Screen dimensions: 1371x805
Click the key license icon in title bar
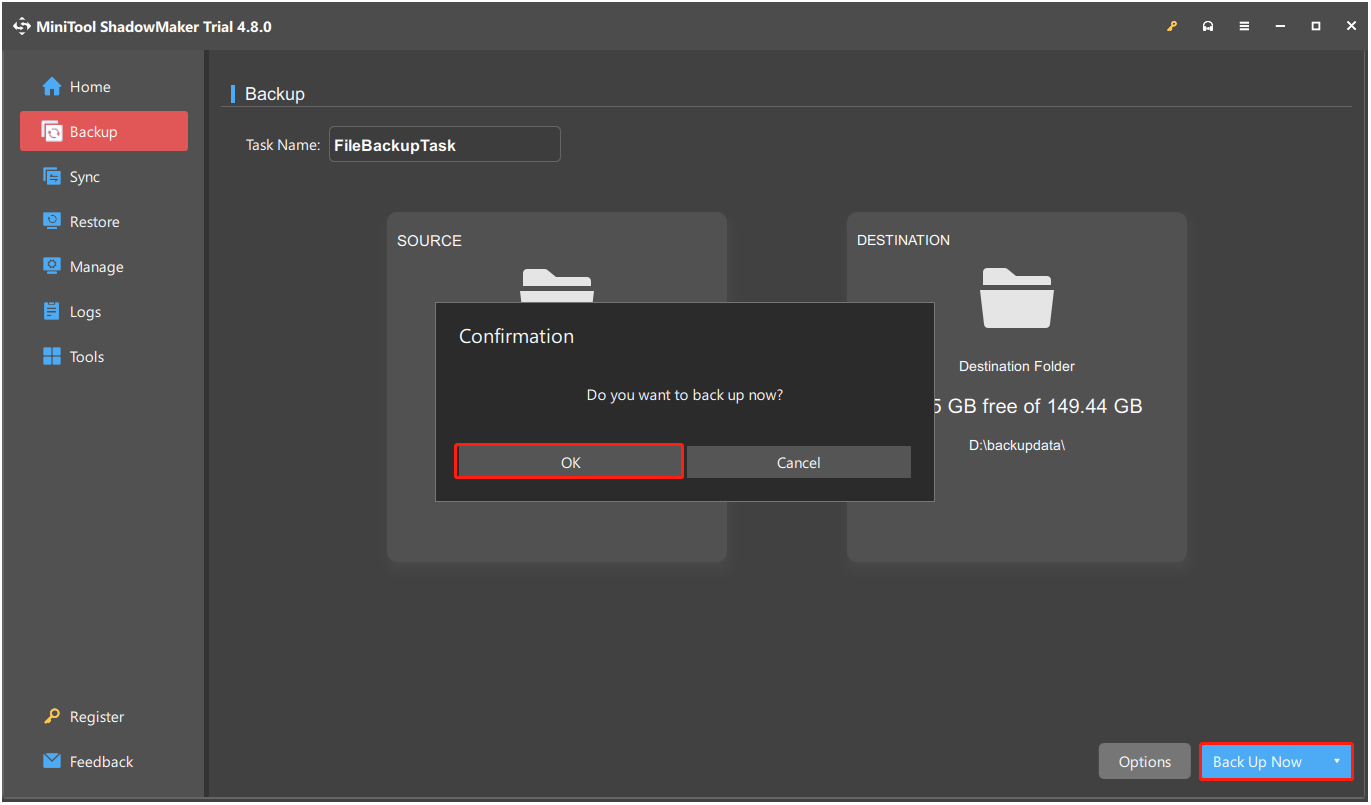pyautogui.click(x=1171, y=25)
